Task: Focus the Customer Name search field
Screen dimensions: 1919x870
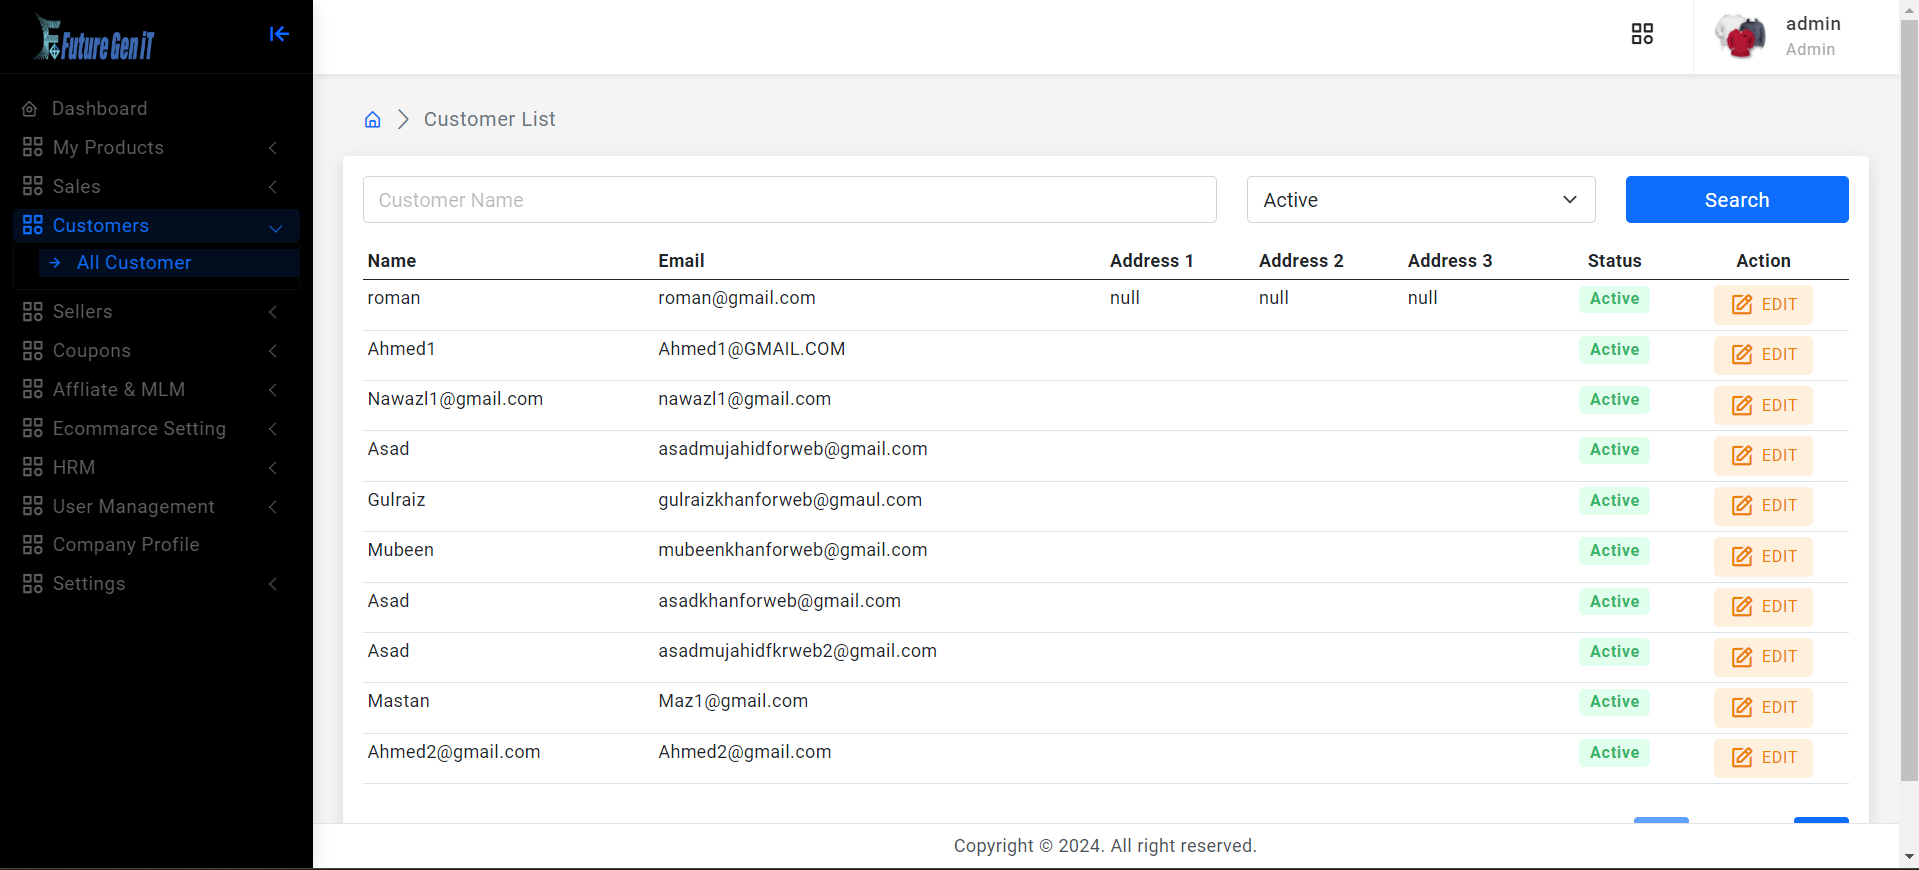Action: (789, 200)
